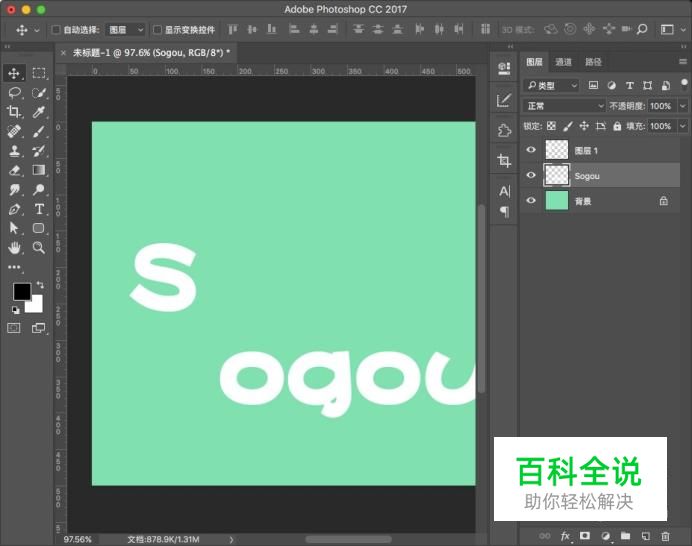
Task: Reset default foreground and background colors
Action: coord(15,310)
